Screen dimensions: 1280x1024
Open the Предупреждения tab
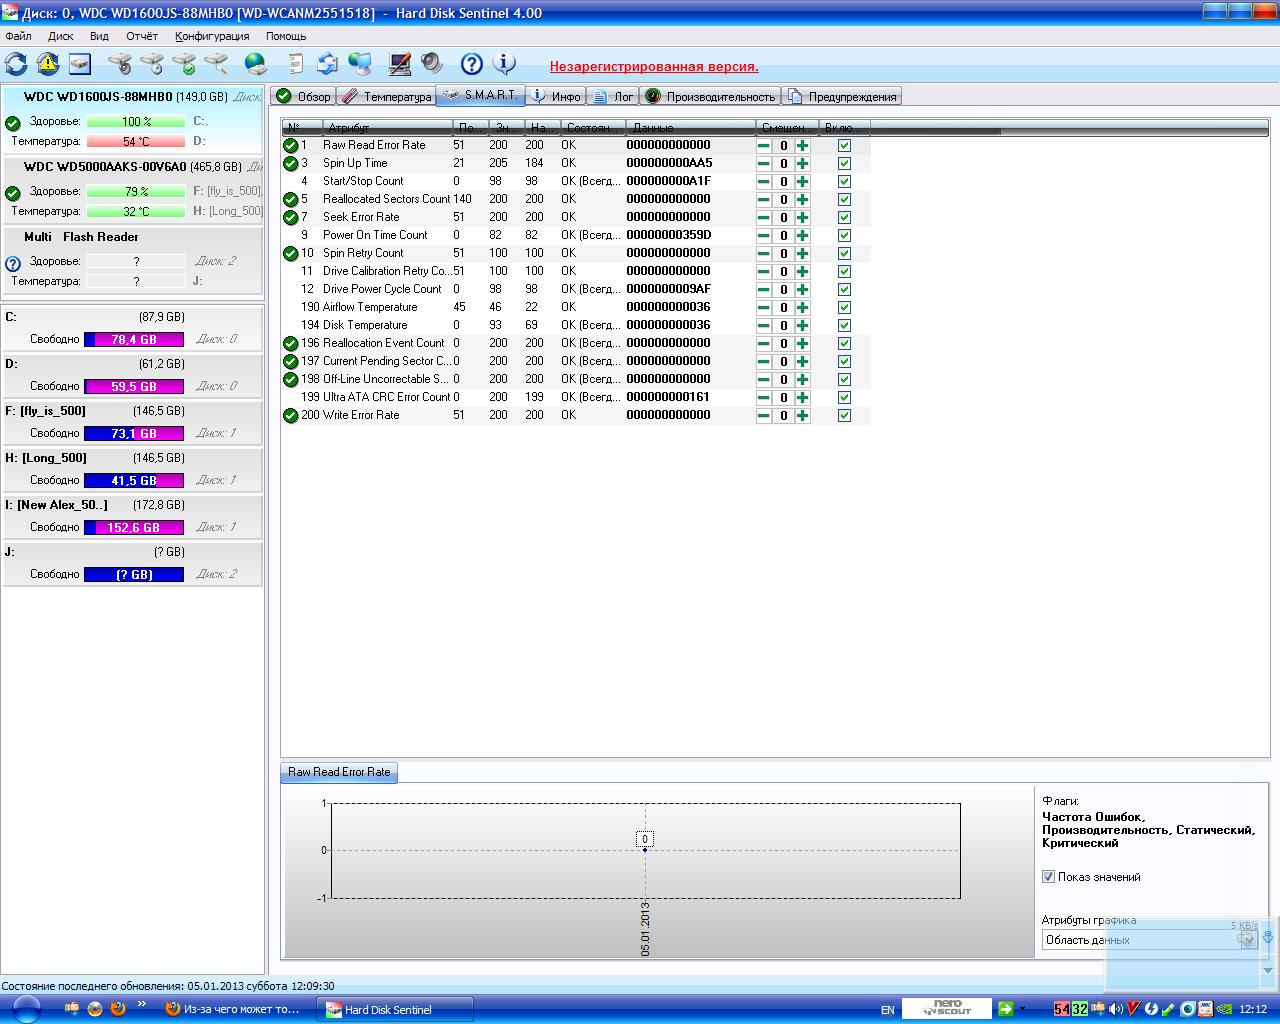842,96
